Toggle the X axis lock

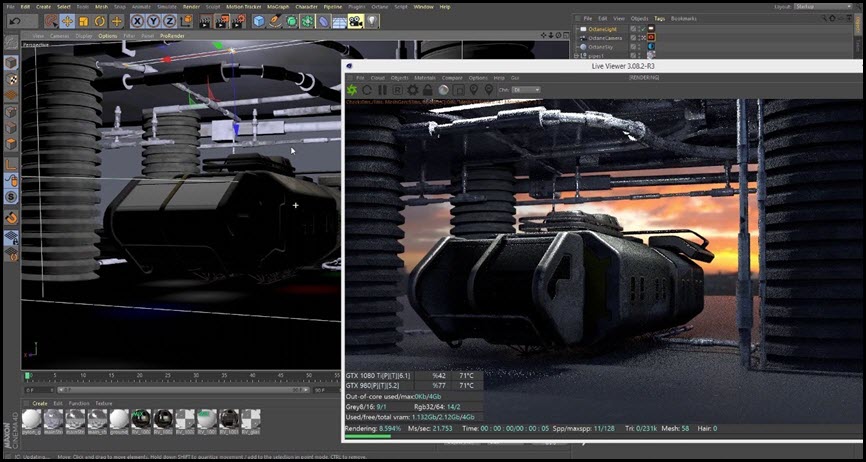coord(137,21)
